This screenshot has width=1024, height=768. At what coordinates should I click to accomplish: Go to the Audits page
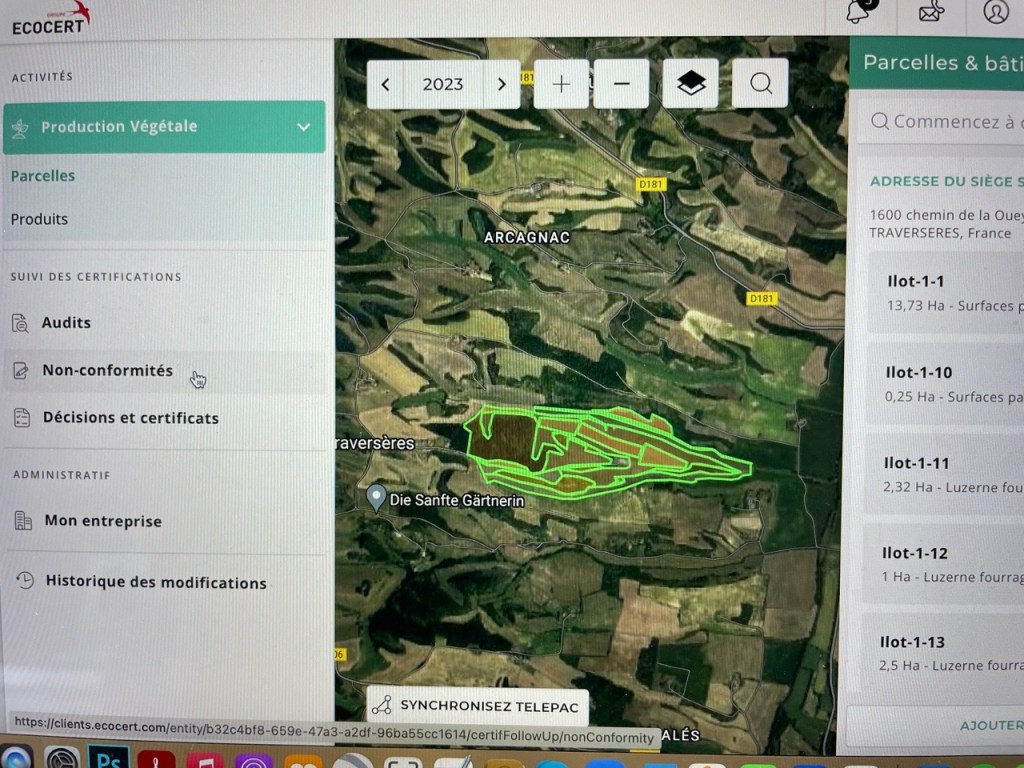66,323
